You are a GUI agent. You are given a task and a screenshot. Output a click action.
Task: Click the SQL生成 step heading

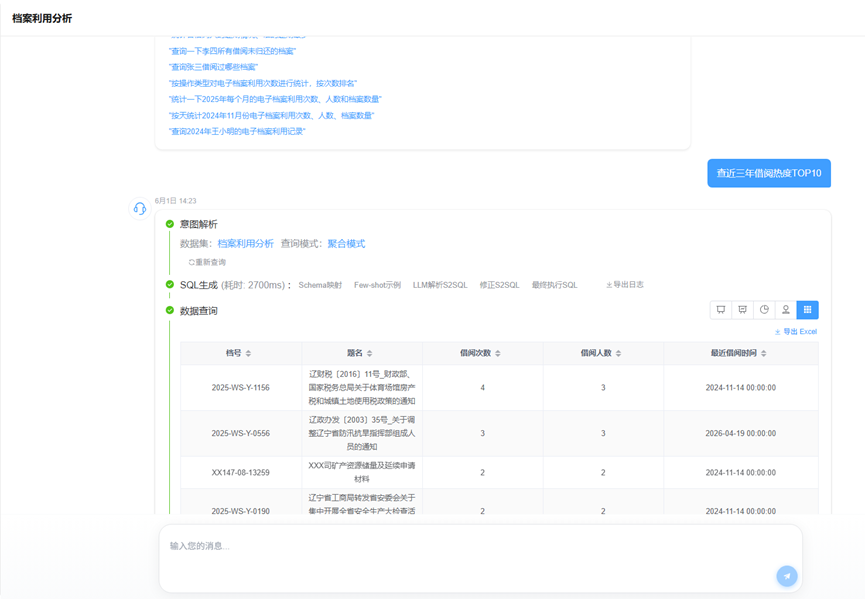[199, 285]
